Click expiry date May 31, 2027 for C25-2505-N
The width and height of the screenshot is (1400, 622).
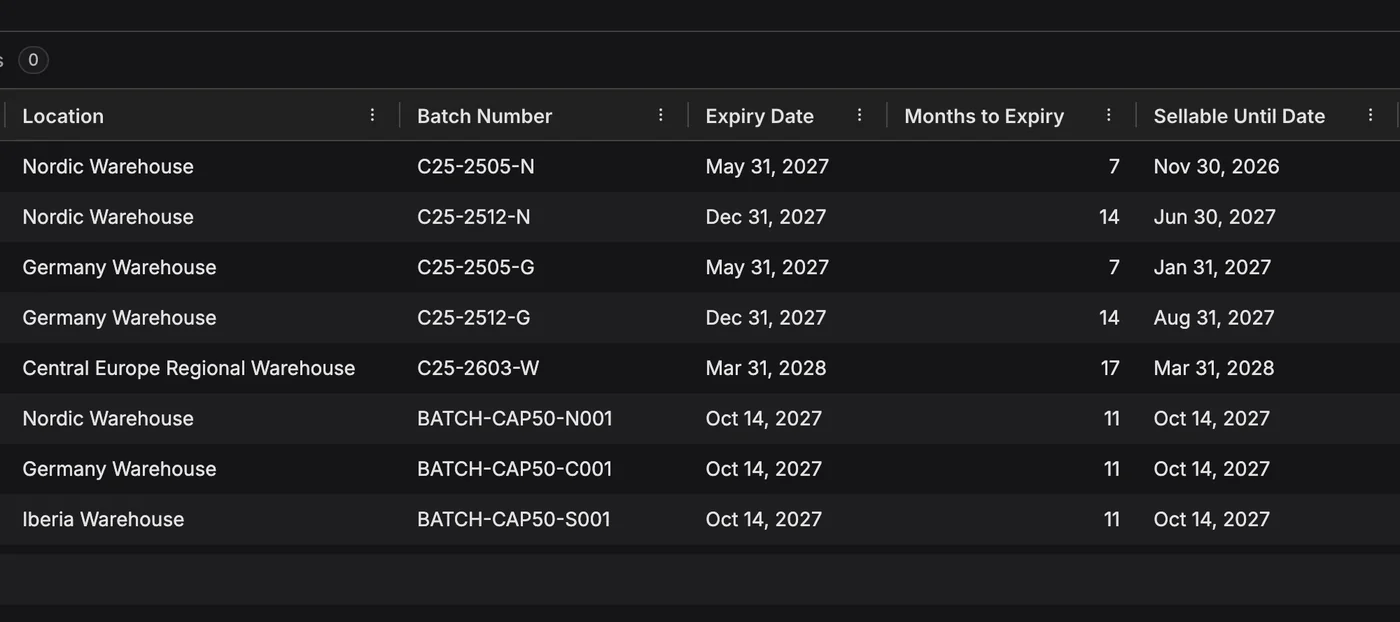(x=767, y=166)
